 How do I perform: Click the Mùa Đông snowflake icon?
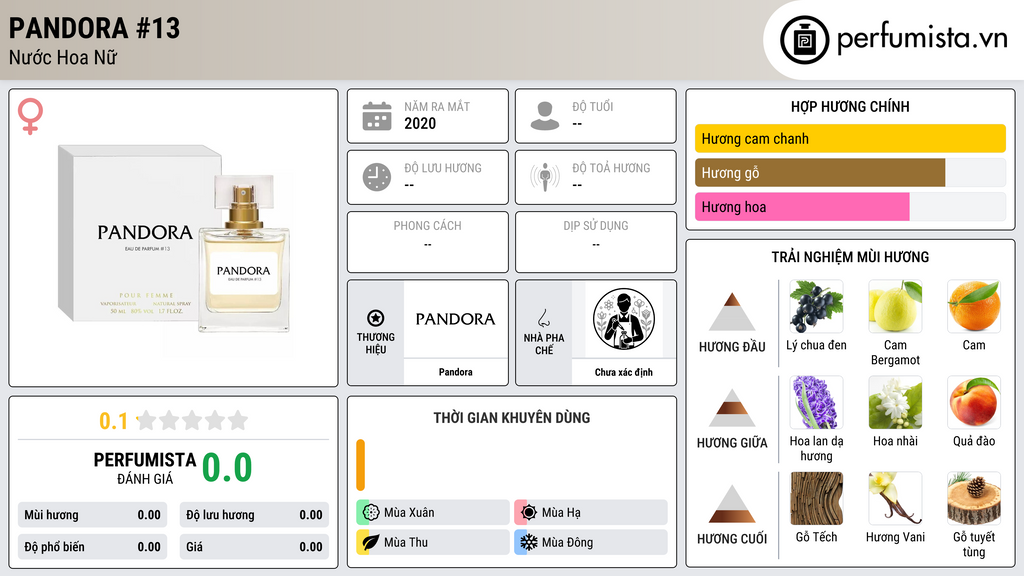(529, 542)
